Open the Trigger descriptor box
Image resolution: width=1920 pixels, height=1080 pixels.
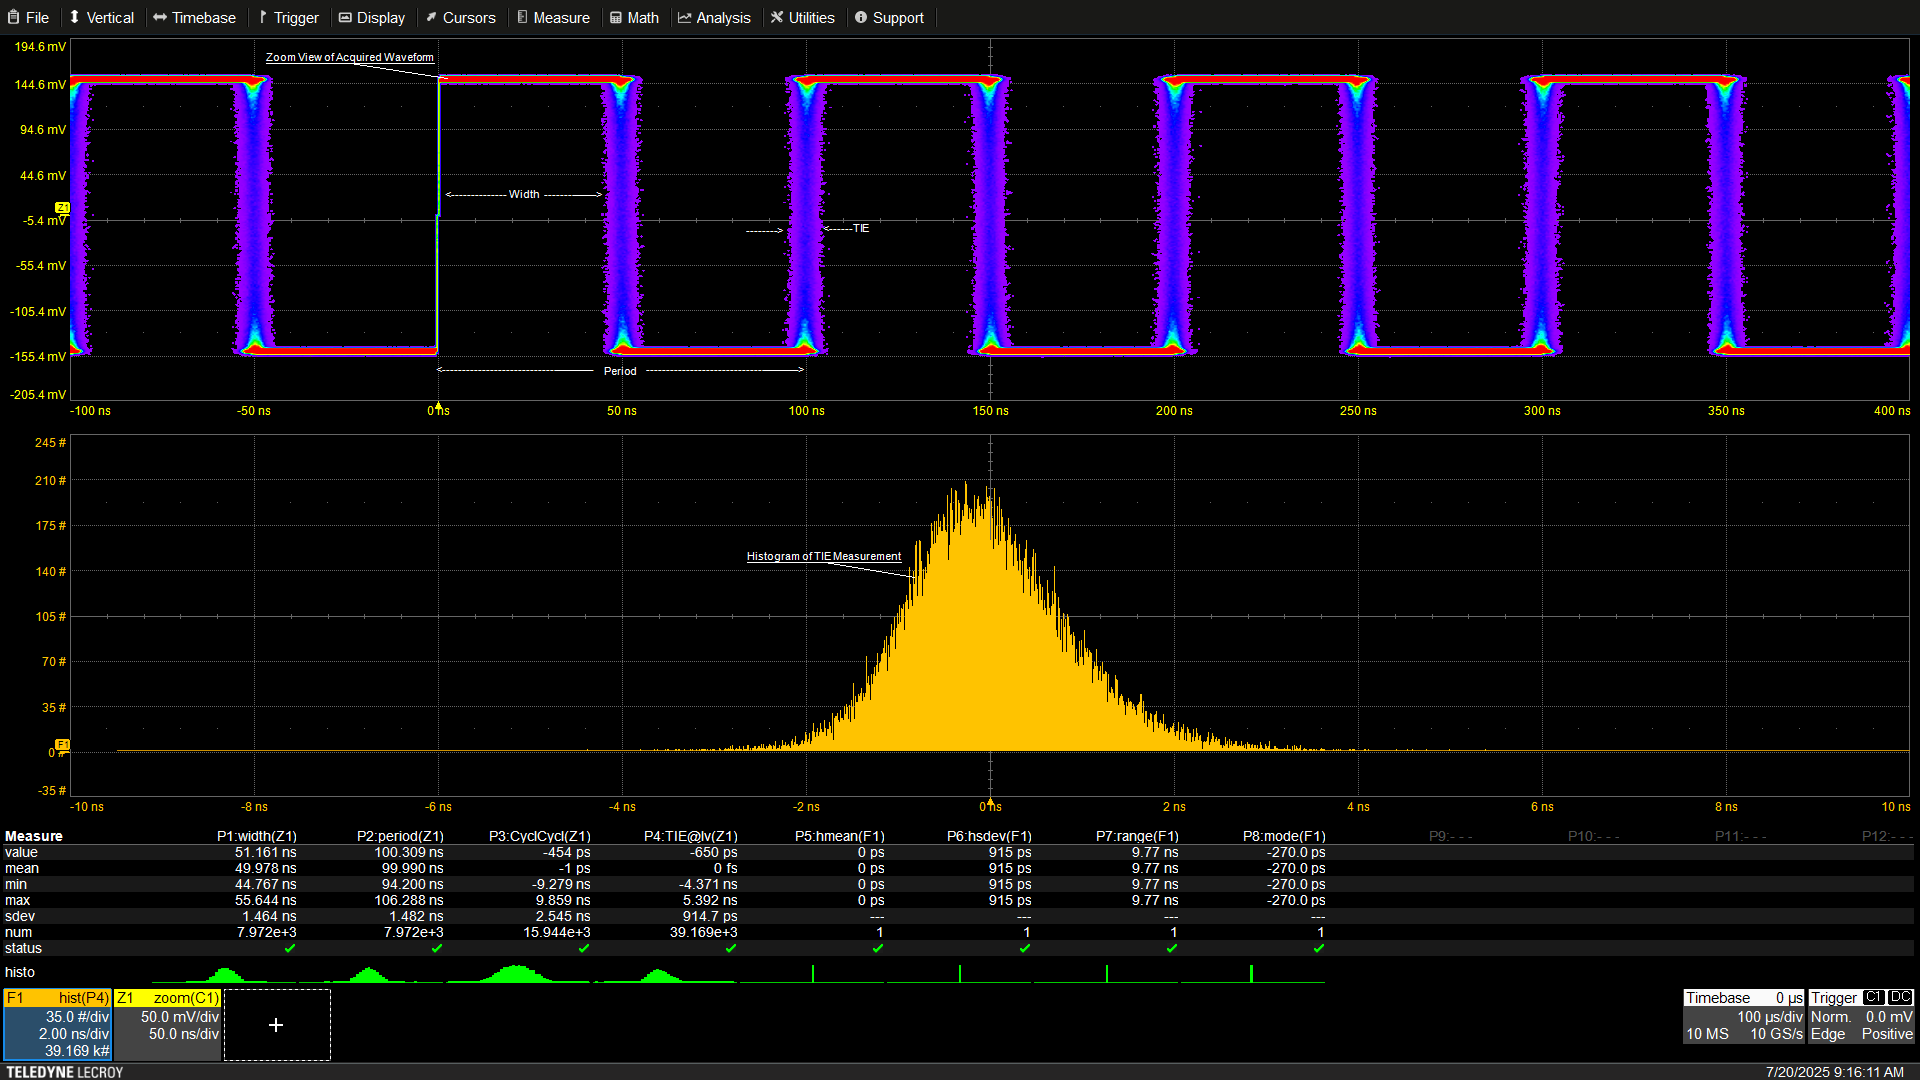[1861, 1017]
